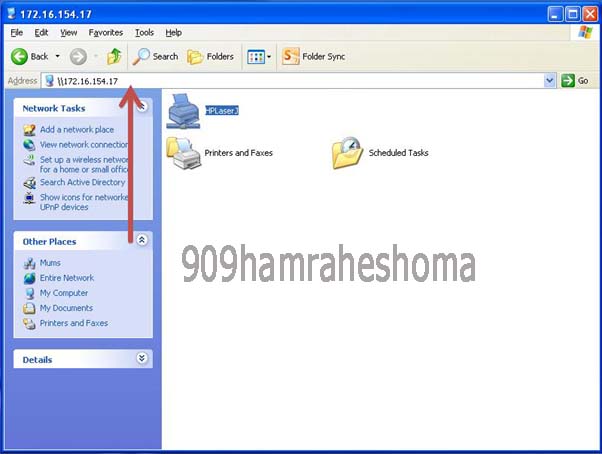Click the My Computer icon in sidebar
Image resolution: width=602 pixels, height=454 pixels.
[29, 293]
